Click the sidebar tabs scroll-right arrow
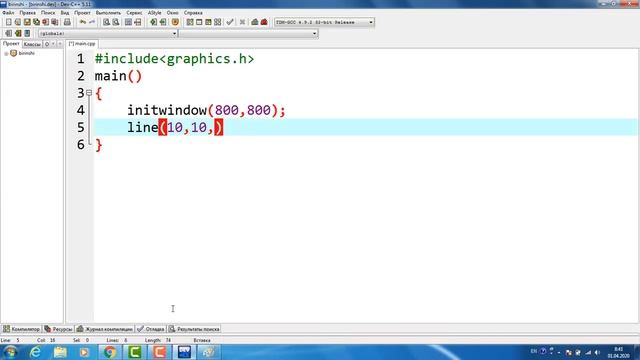Image resolution: width=640 pixels, height=360 pixels. pos(60,44)
